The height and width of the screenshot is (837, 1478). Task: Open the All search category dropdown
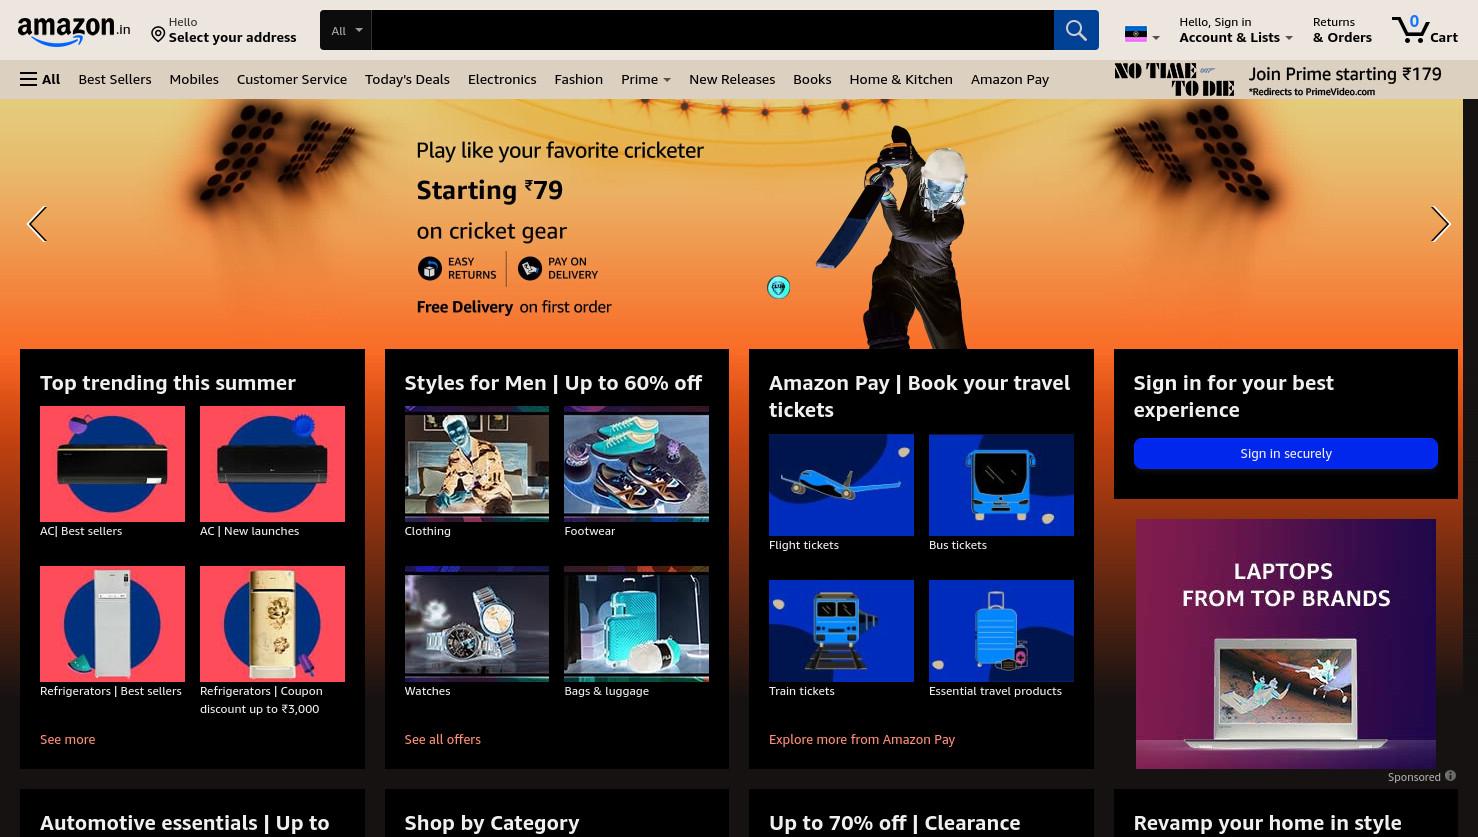[x=346, y=30]
